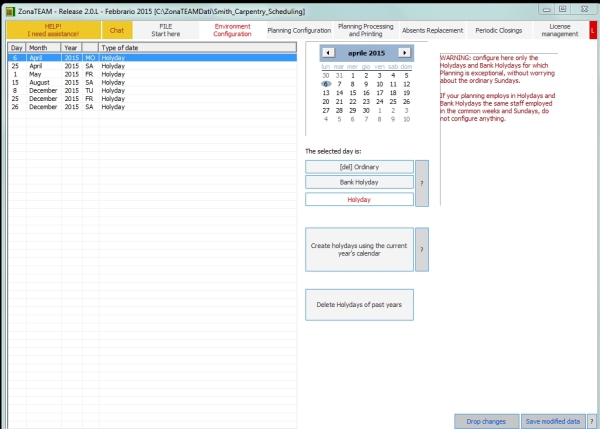Sort list by Month column header
The image size is (600, 429).
click(x=44, y=48)
